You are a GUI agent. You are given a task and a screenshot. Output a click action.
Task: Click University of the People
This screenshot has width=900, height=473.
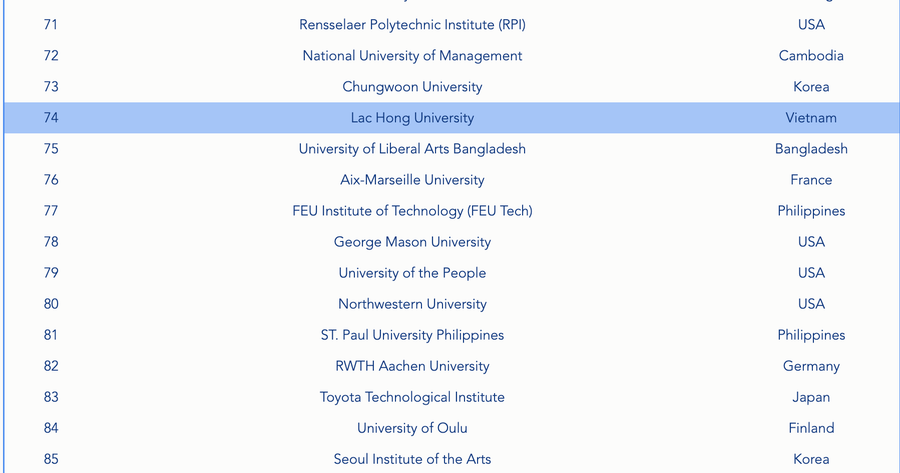tap(412, 273)
